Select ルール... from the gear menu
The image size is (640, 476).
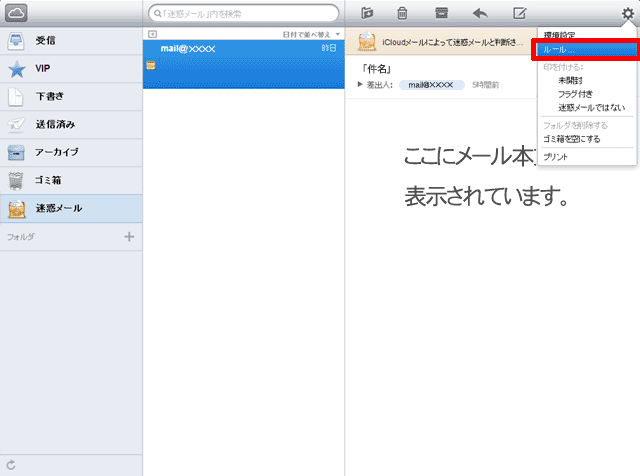coord(585,49)
